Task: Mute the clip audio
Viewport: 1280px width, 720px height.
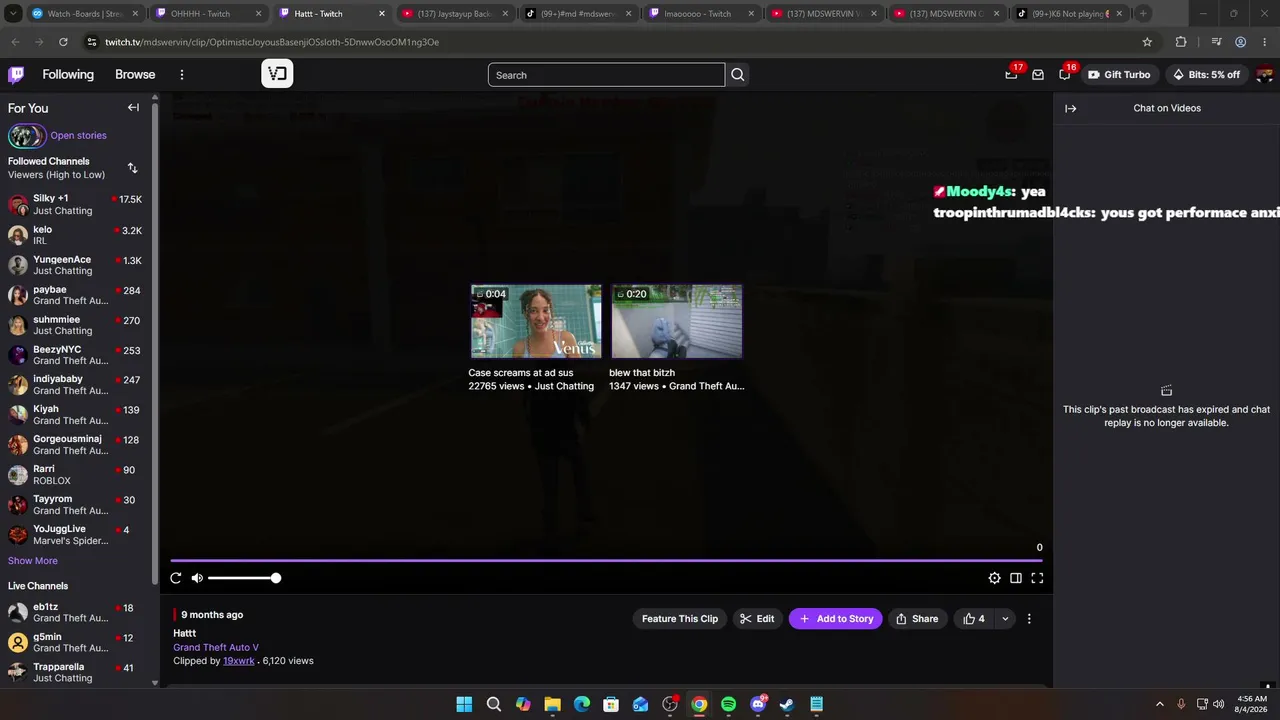Action: click(197, 578)
